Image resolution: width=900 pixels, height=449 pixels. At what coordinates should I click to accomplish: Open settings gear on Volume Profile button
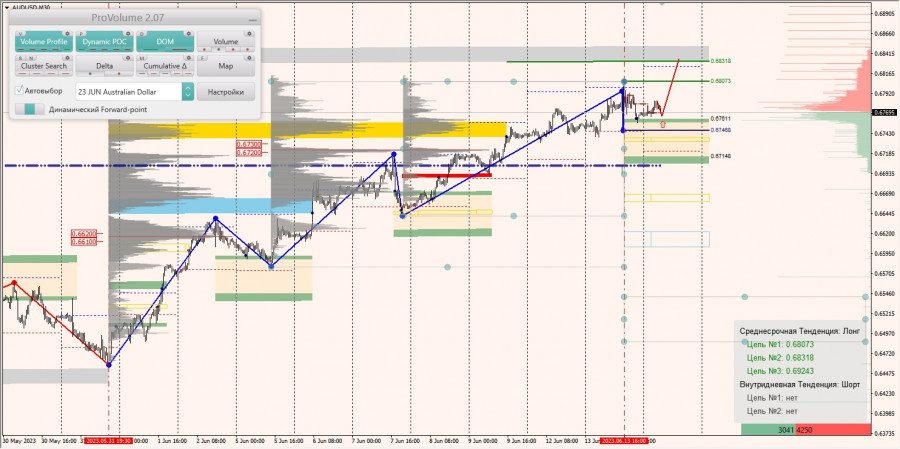pos(67,33)
